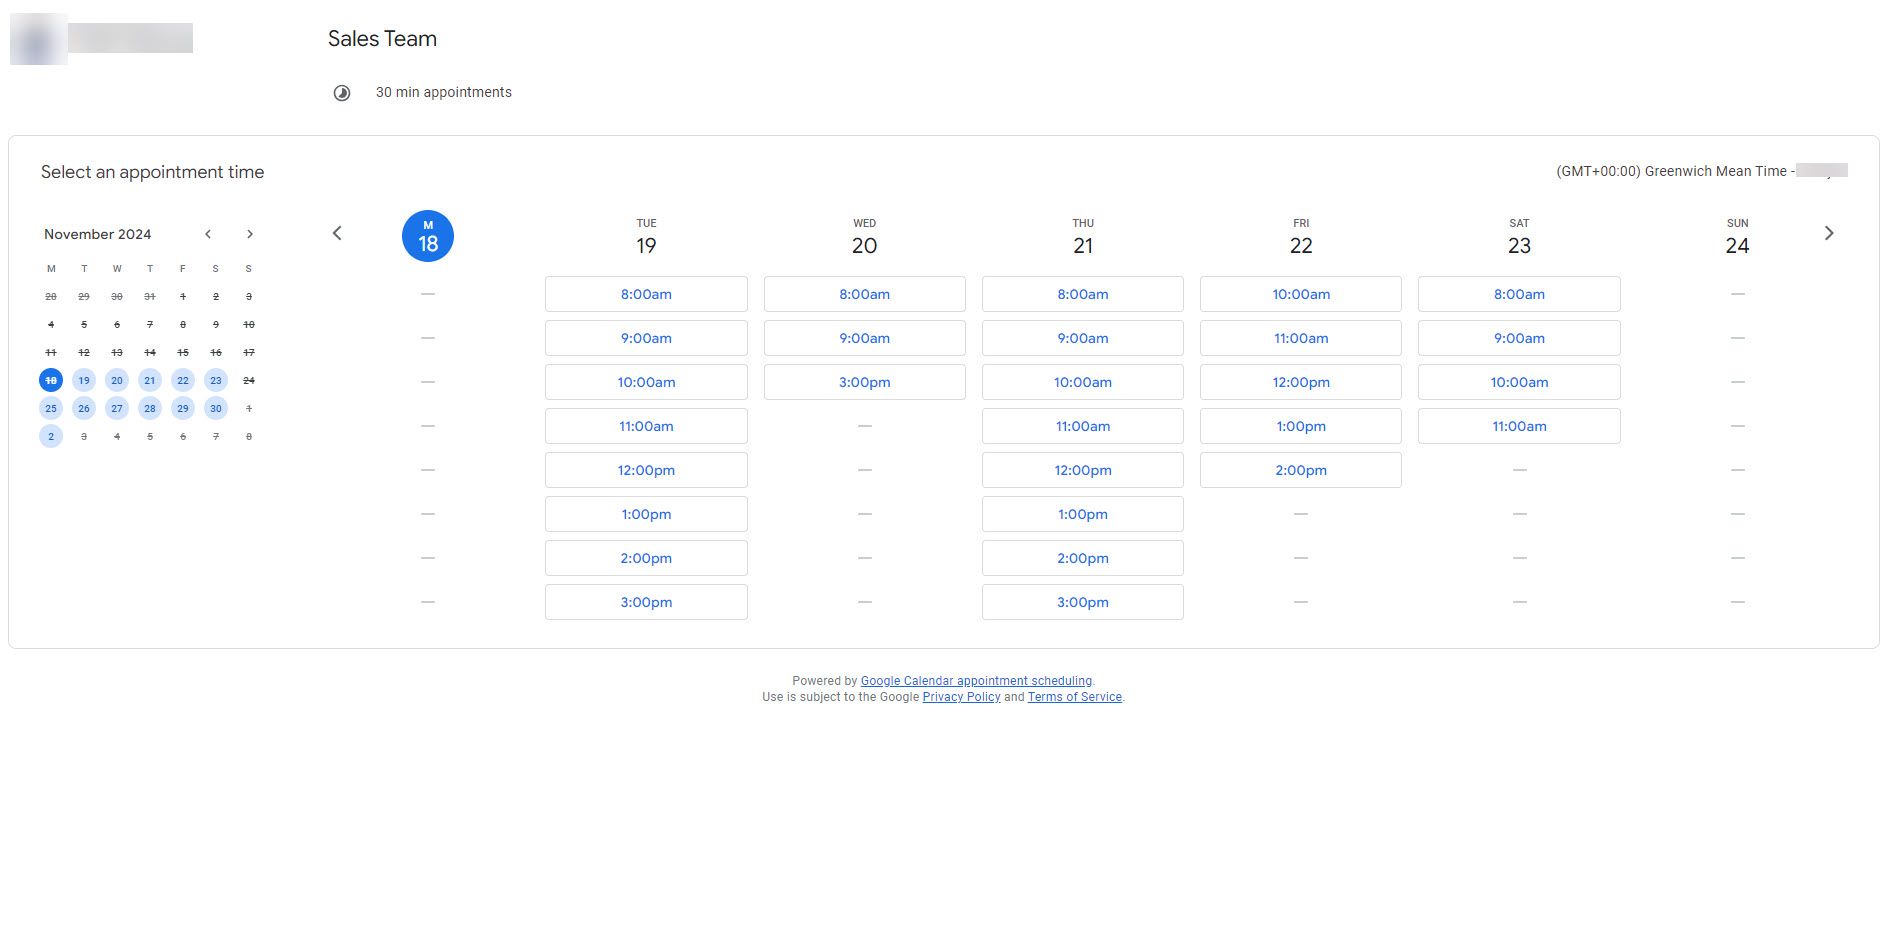1887x936 pixels.
Task: Select Saturday 30 in the mini calendar
Action: click(x=215, y=408)
